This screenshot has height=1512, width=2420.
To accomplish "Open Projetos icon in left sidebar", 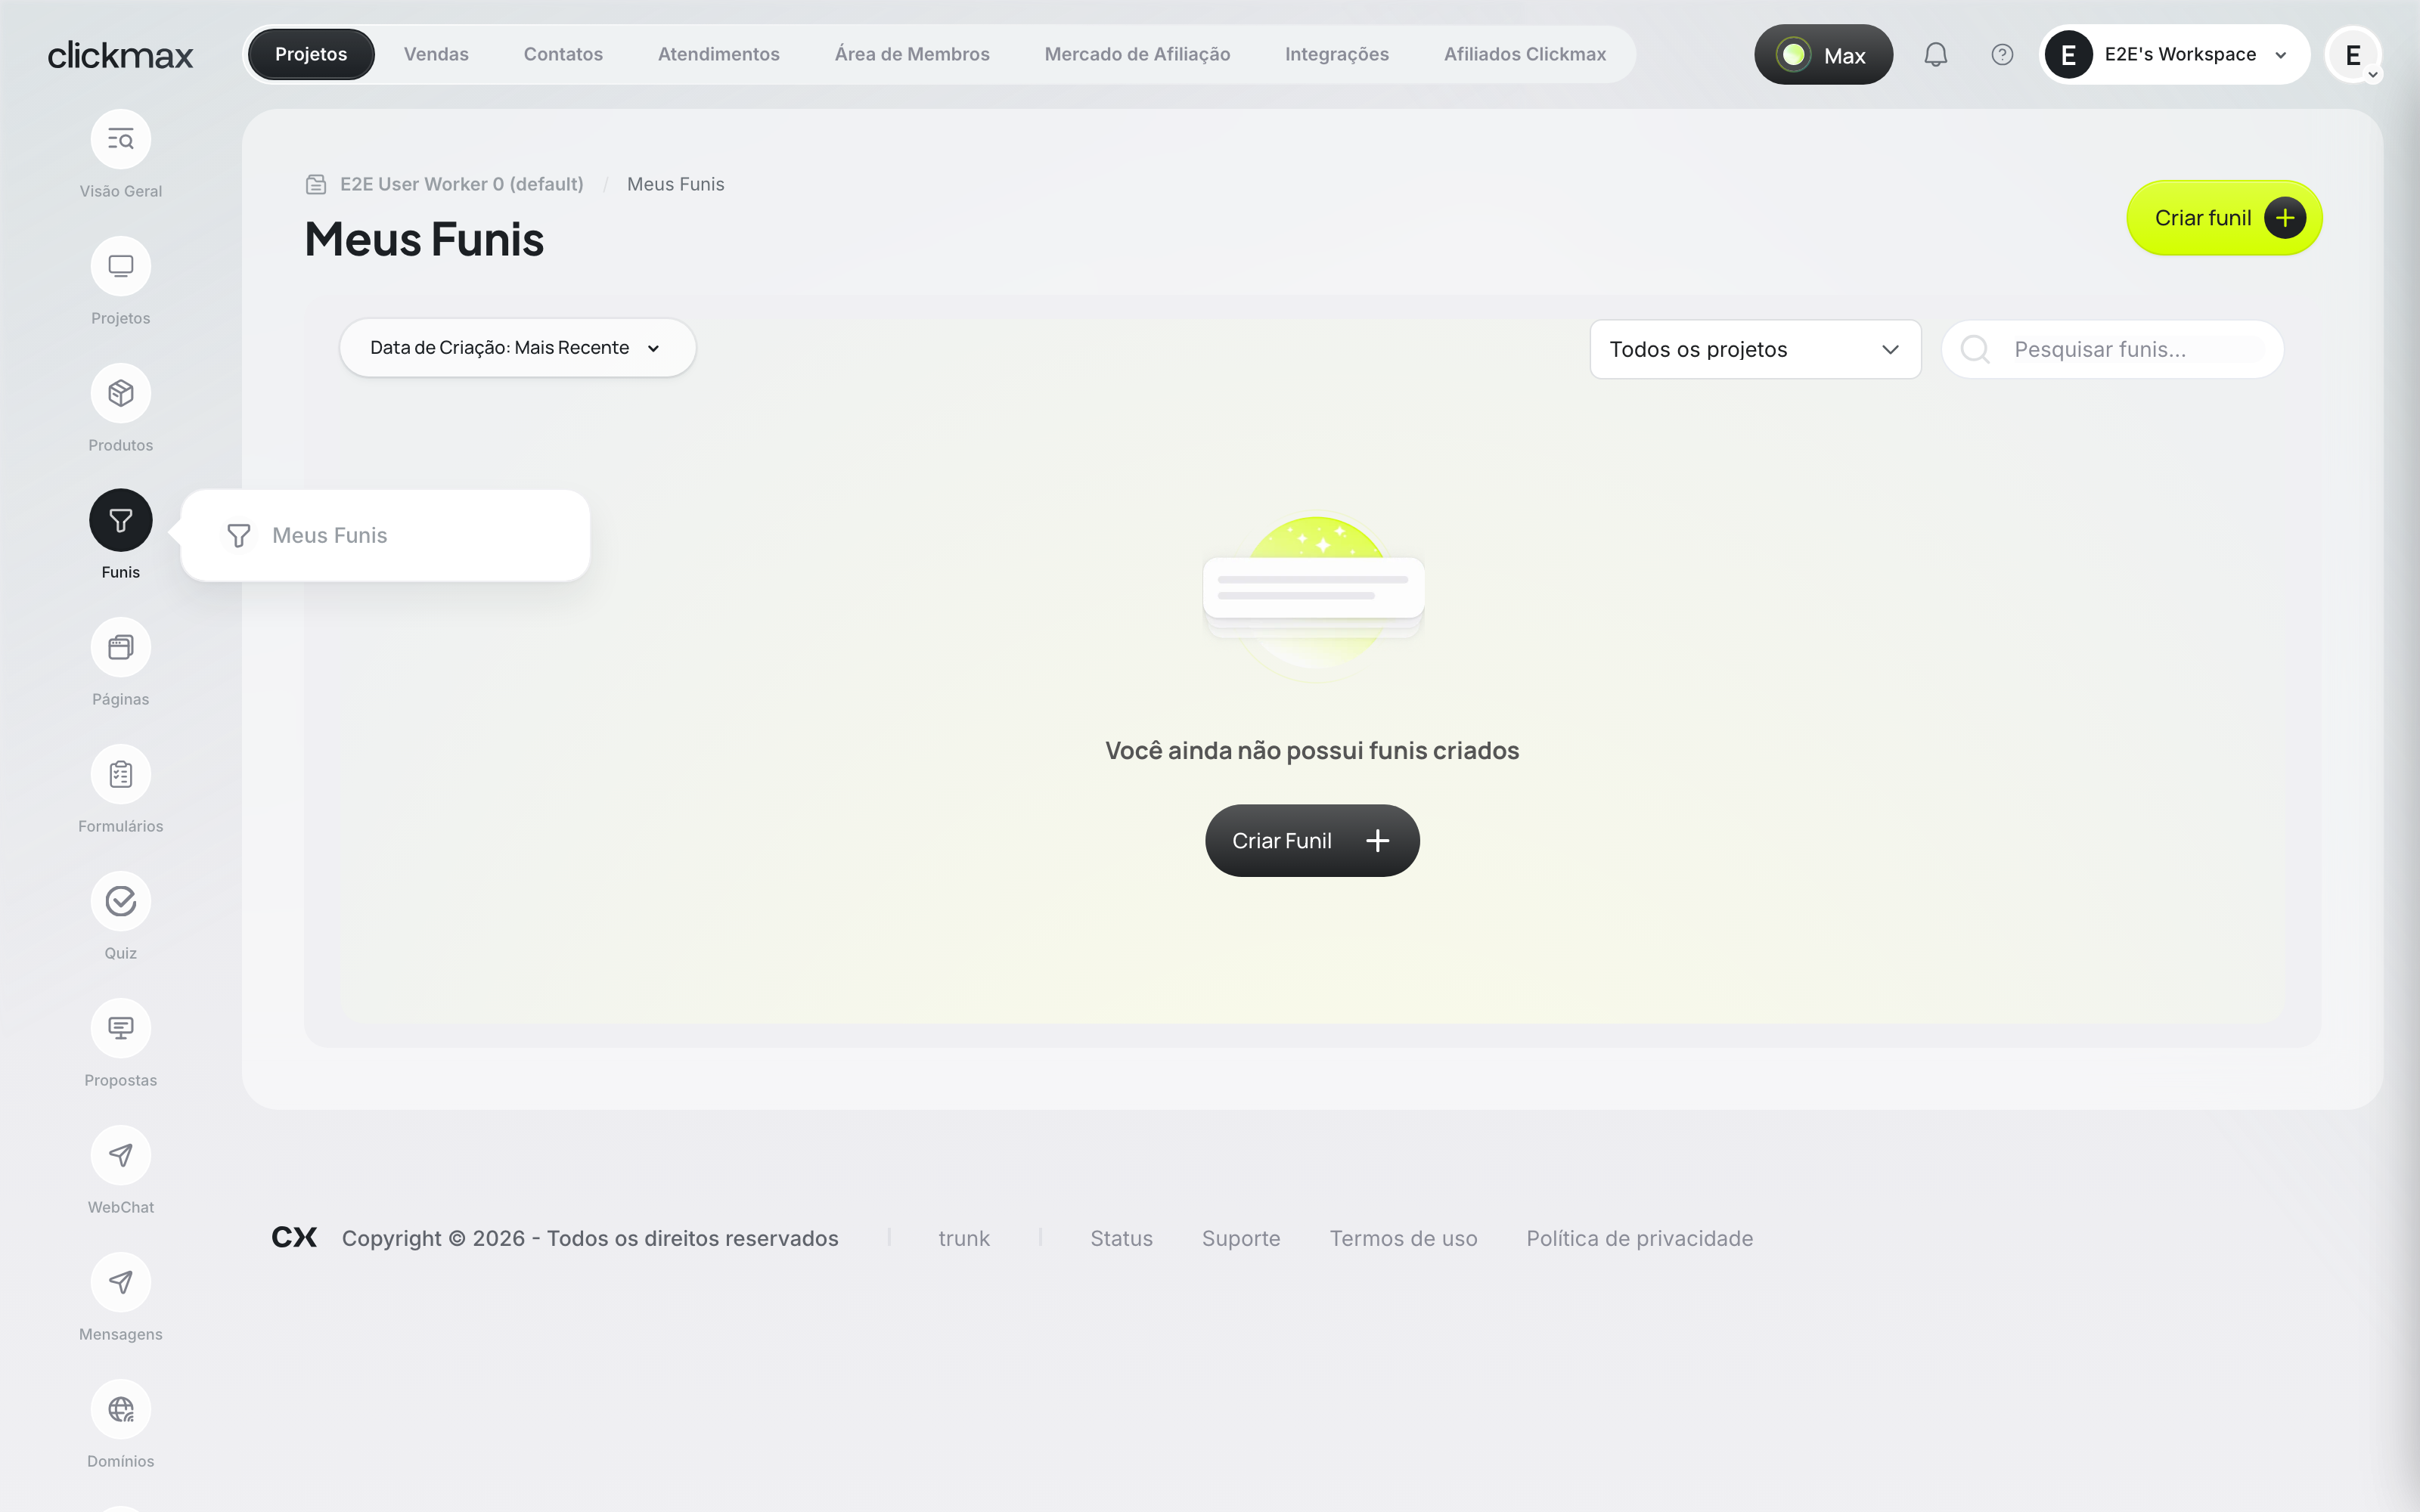I will [120, 266].
